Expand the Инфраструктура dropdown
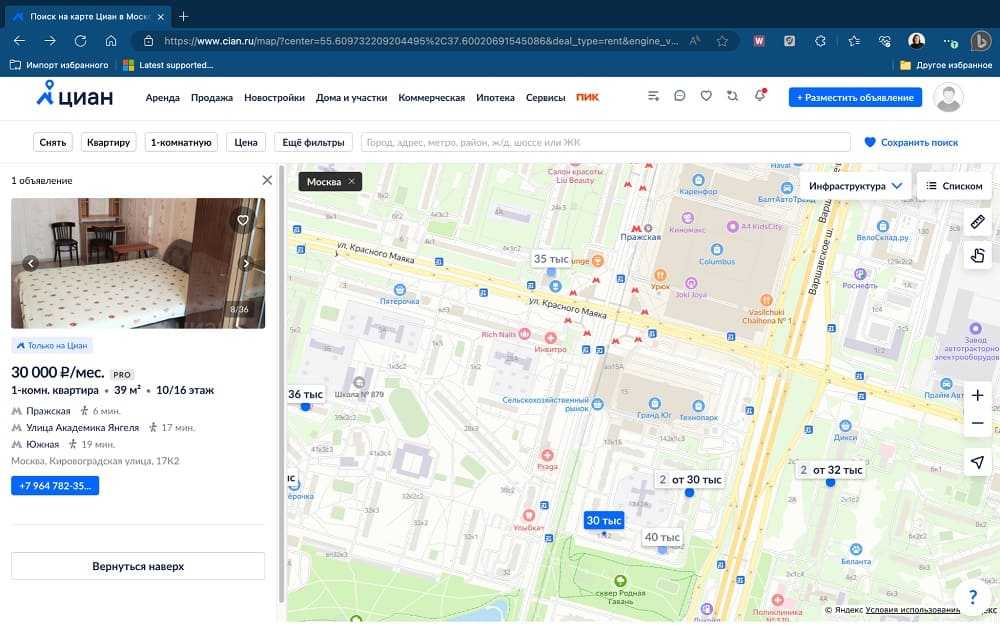The image size is (1000, 625). (856, 186)
